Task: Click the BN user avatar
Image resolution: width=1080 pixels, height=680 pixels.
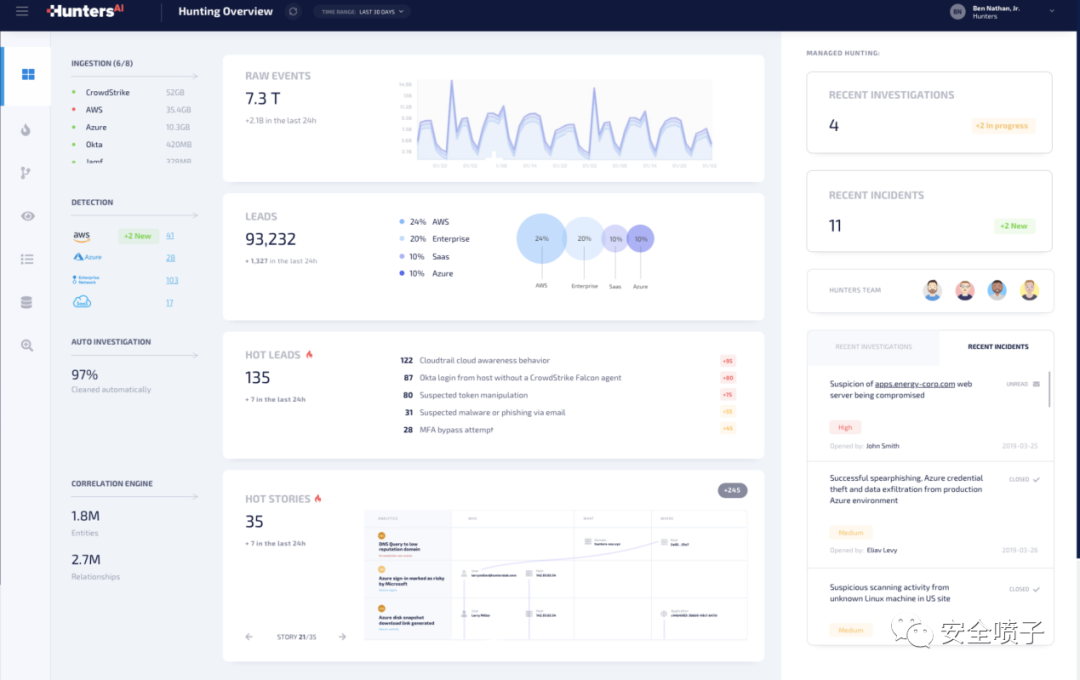Action: tap(957, 12)
